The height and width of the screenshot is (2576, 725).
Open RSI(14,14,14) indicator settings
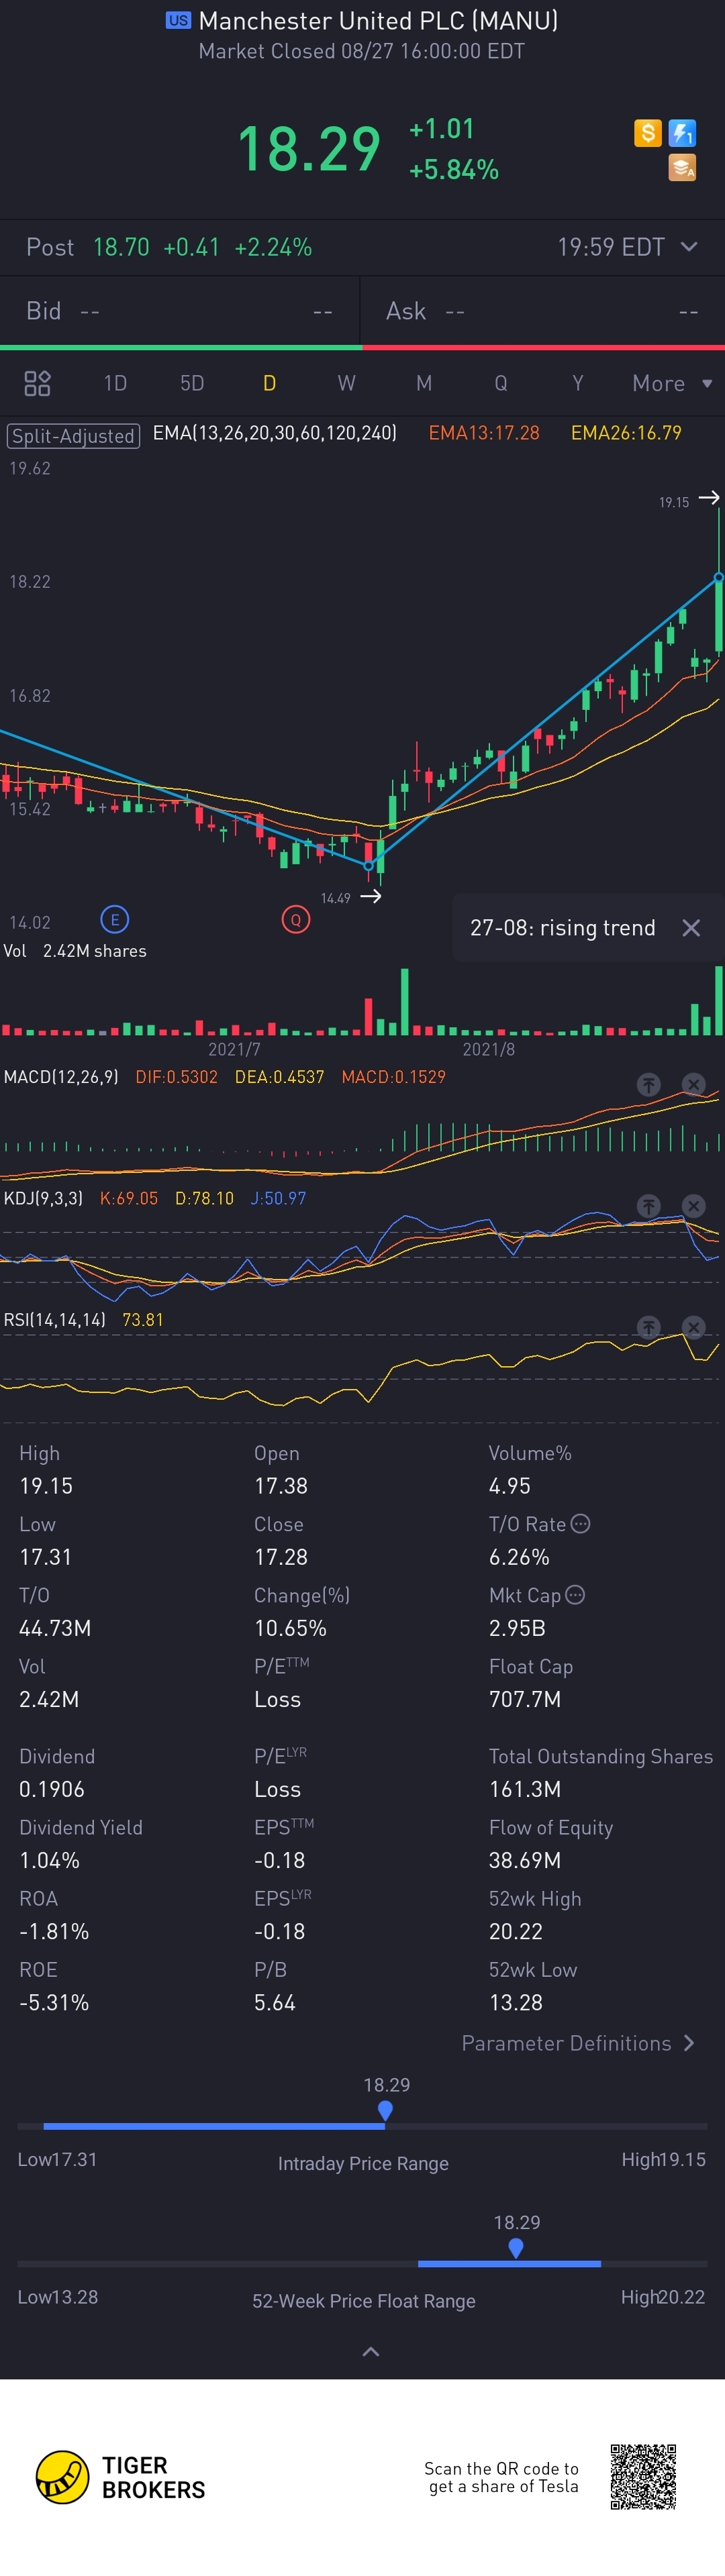point(54,1320)
